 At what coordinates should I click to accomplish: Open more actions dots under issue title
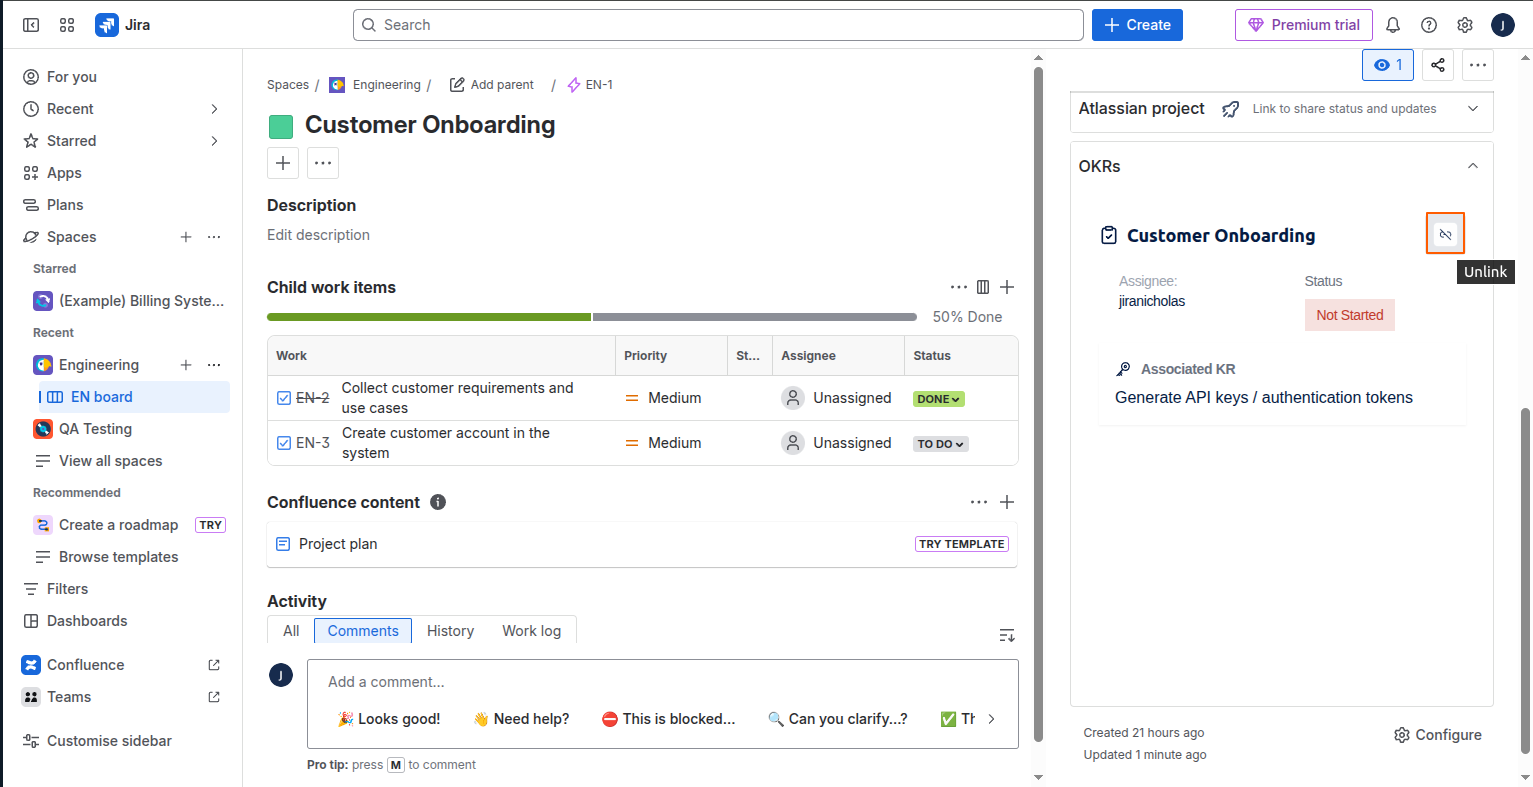323,163
